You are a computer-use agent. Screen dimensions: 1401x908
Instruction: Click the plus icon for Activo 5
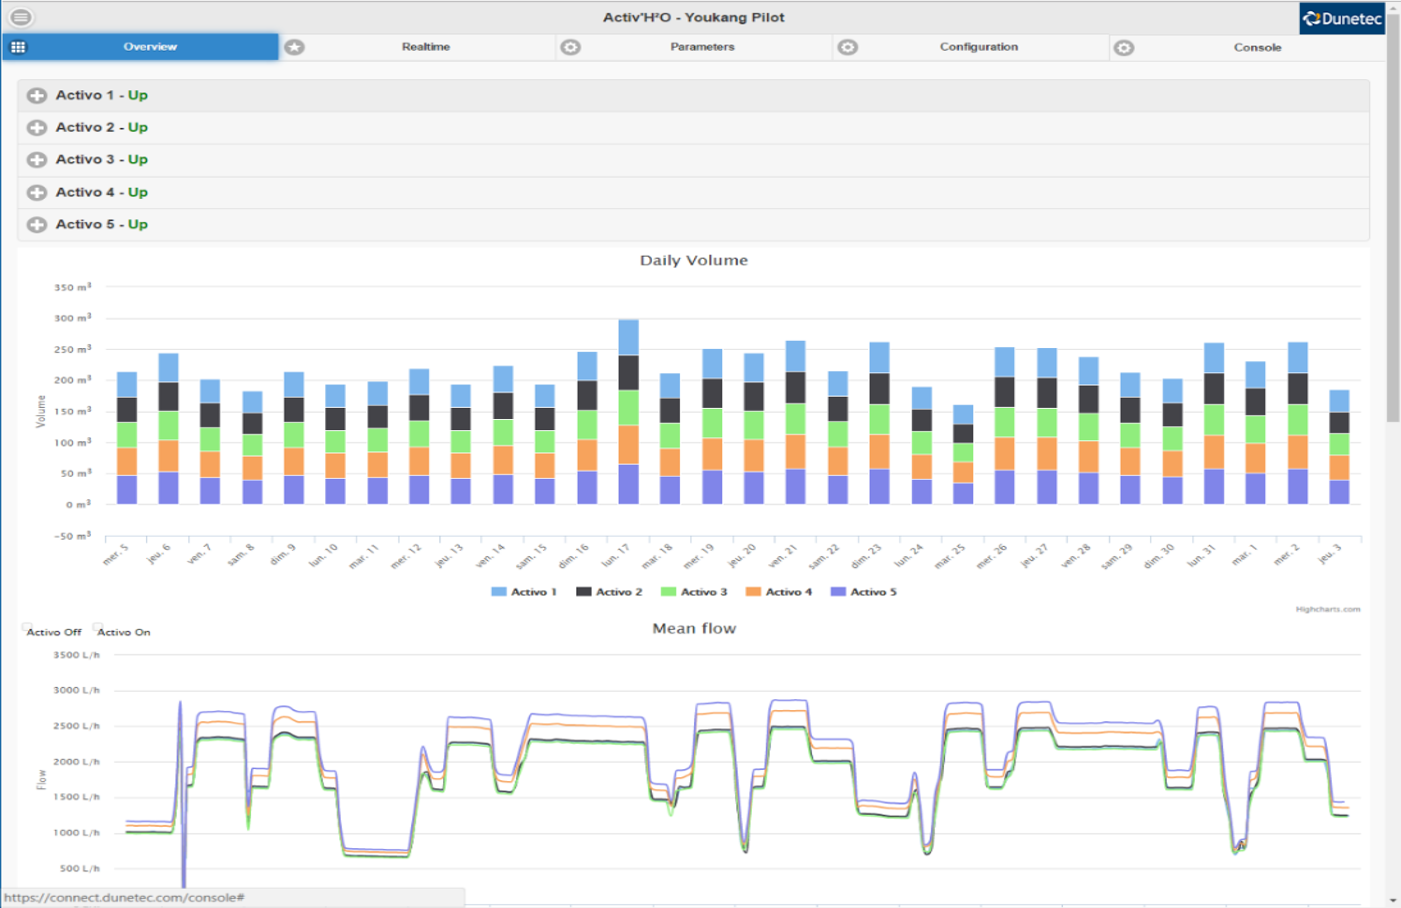(37, 225)
